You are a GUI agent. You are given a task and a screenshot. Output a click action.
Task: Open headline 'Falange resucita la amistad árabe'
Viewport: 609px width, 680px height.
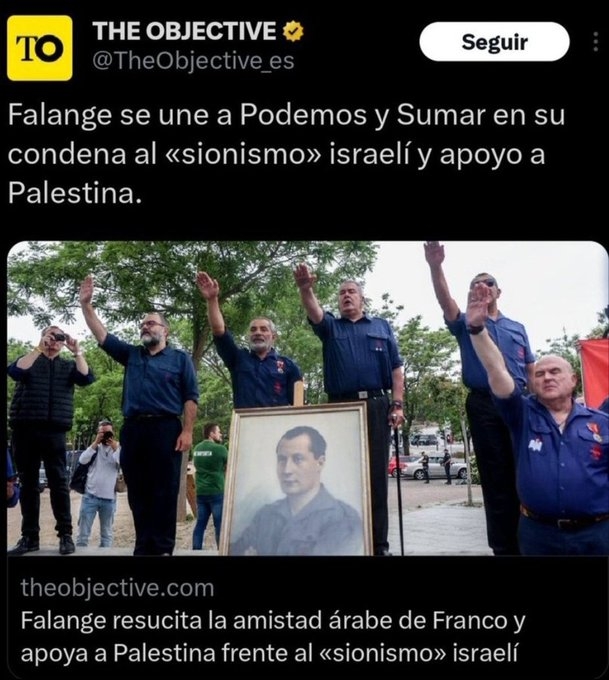click(273, 637)
